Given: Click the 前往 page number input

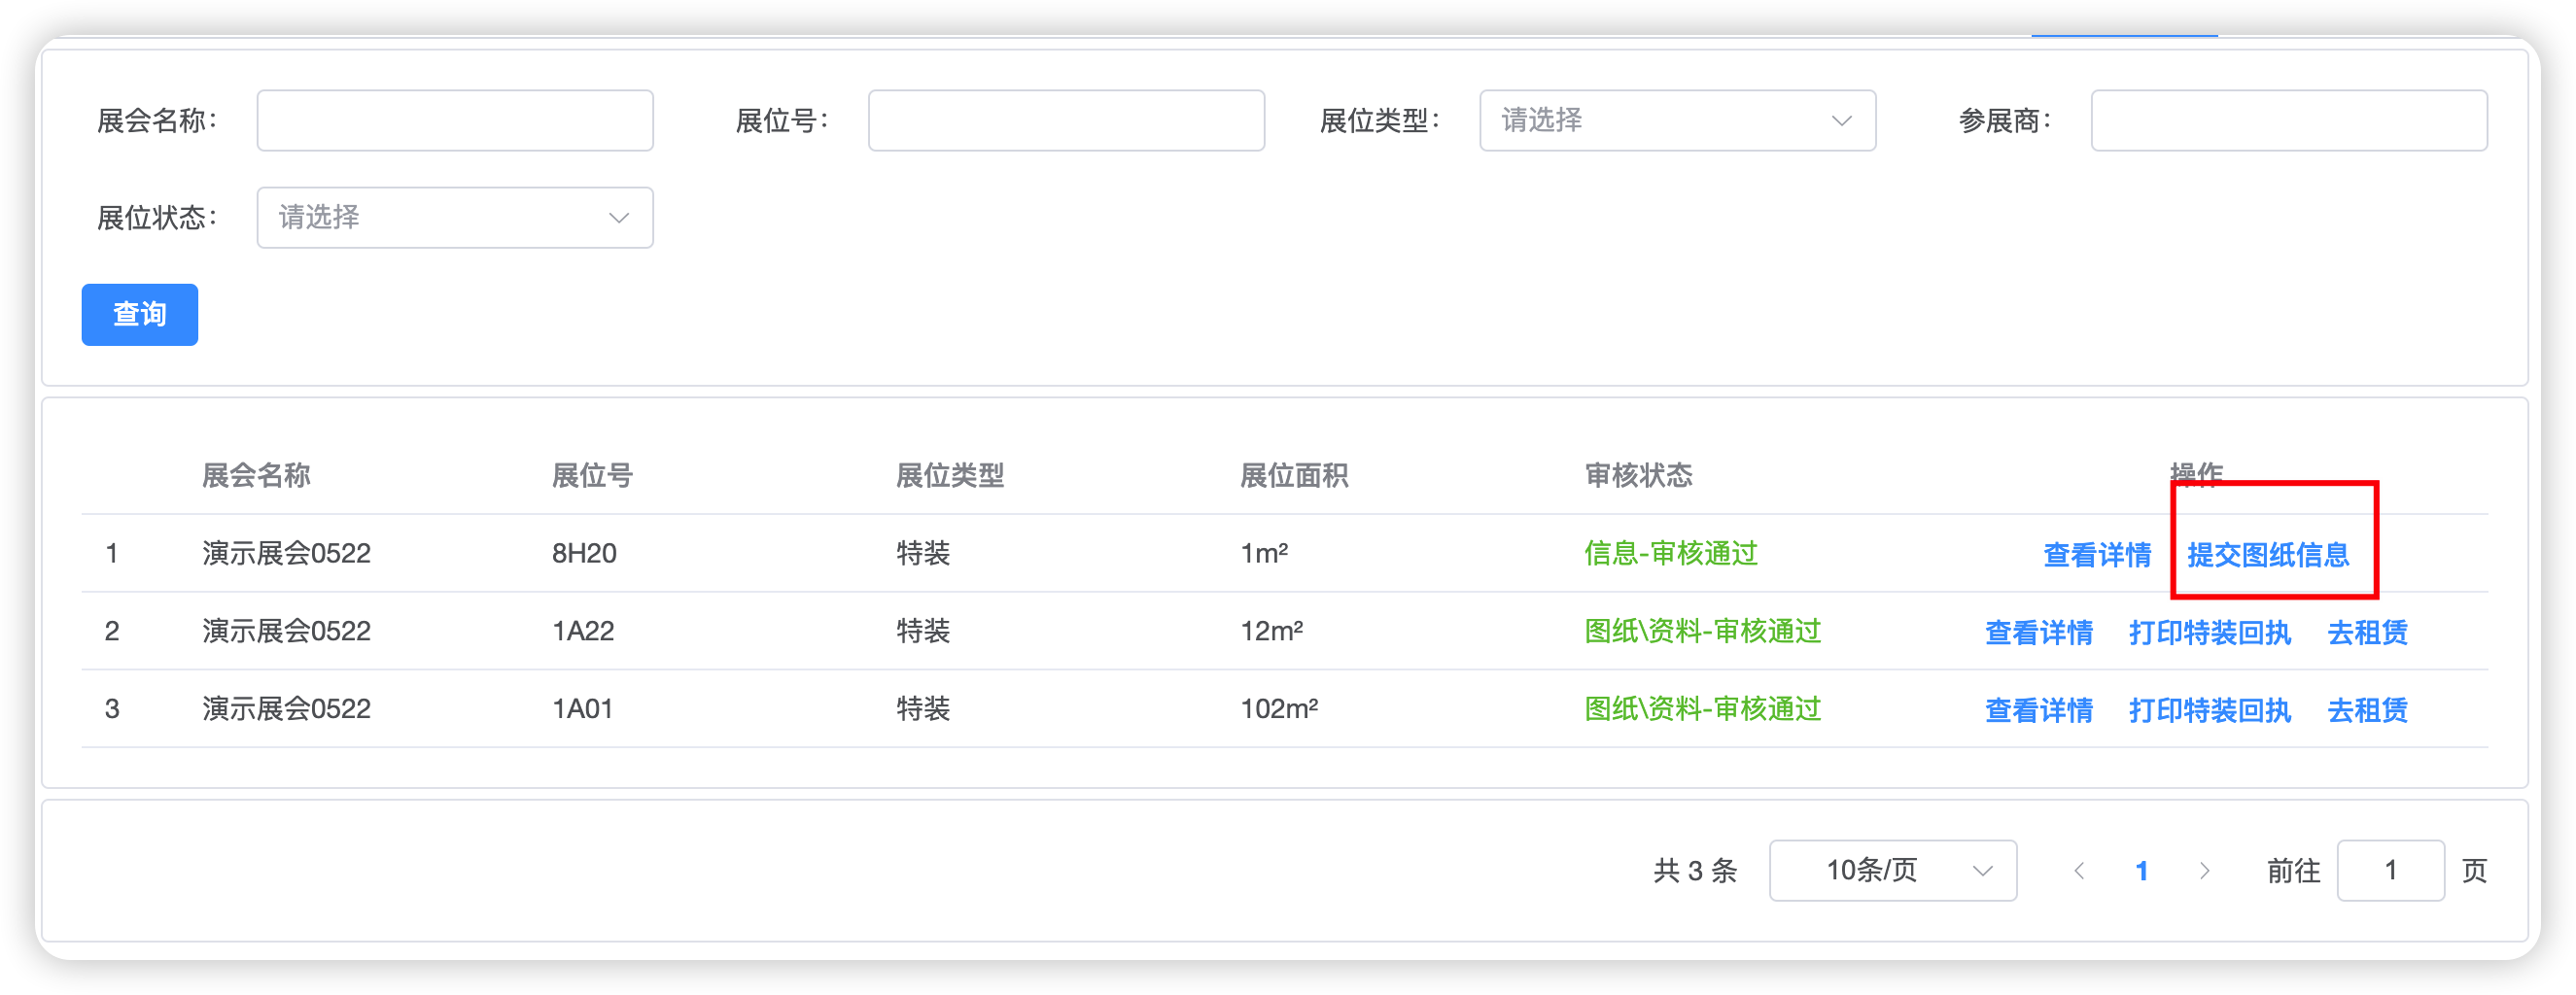Looking at the screenshot, I should [x=2390, y=871].
